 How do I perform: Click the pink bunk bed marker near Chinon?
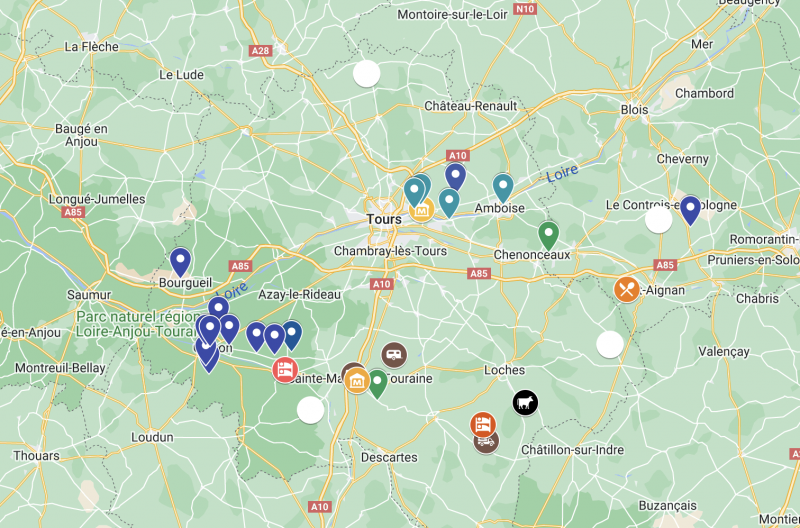click(x=285, y=370)
